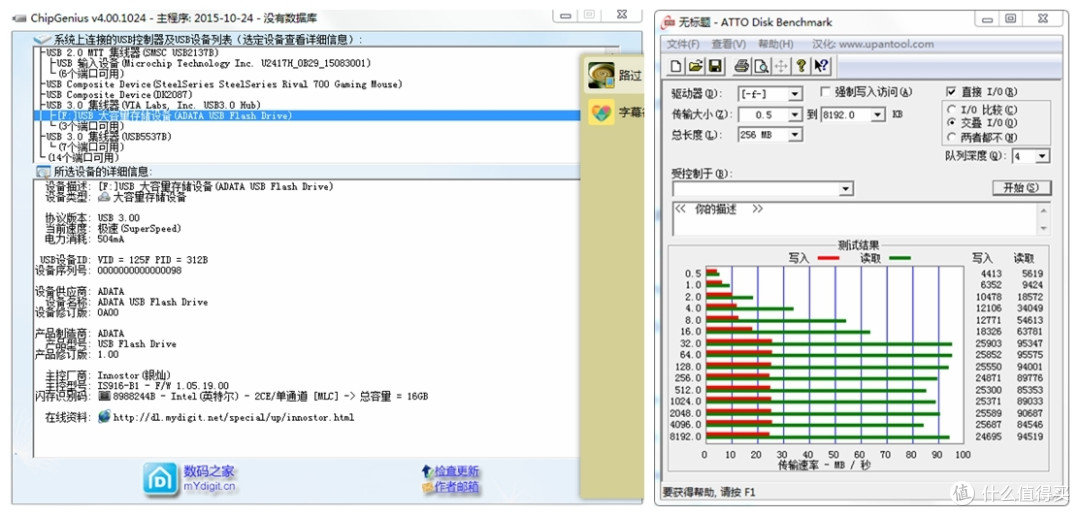Click the 作者邮箱 envelope icon
The height and width of the screenshot is (516, 1080).
point(427,488)
